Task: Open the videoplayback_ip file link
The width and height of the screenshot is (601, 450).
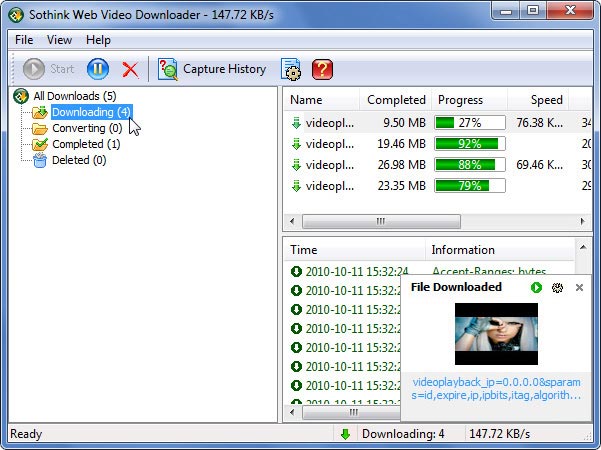Action: [496, 388]
